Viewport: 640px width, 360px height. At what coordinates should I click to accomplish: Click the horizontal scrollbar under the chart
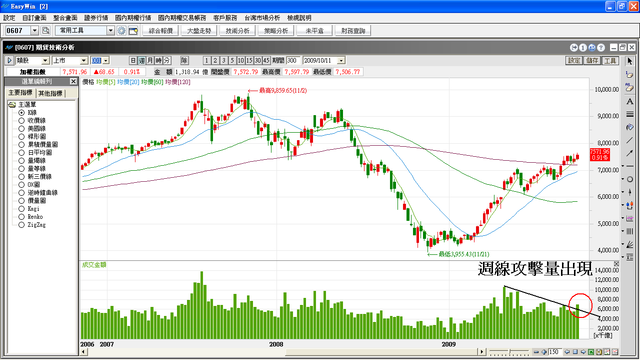pos(282,352)
